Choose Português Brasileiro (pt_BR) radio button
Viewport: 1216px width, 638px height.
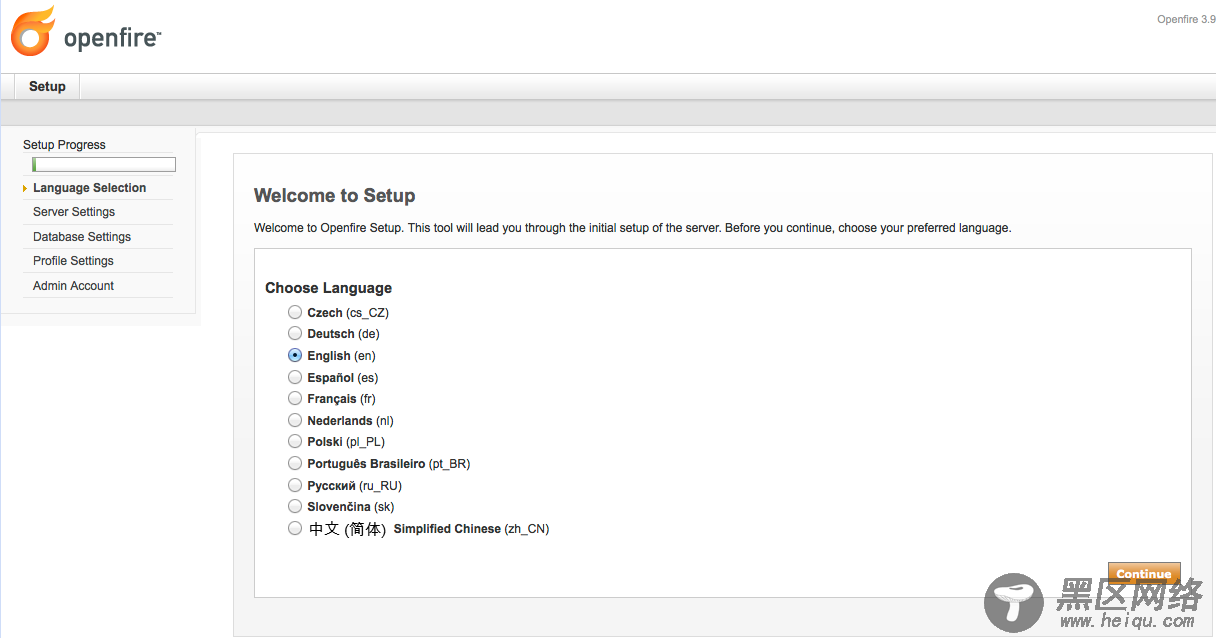[x=295, y=463]
